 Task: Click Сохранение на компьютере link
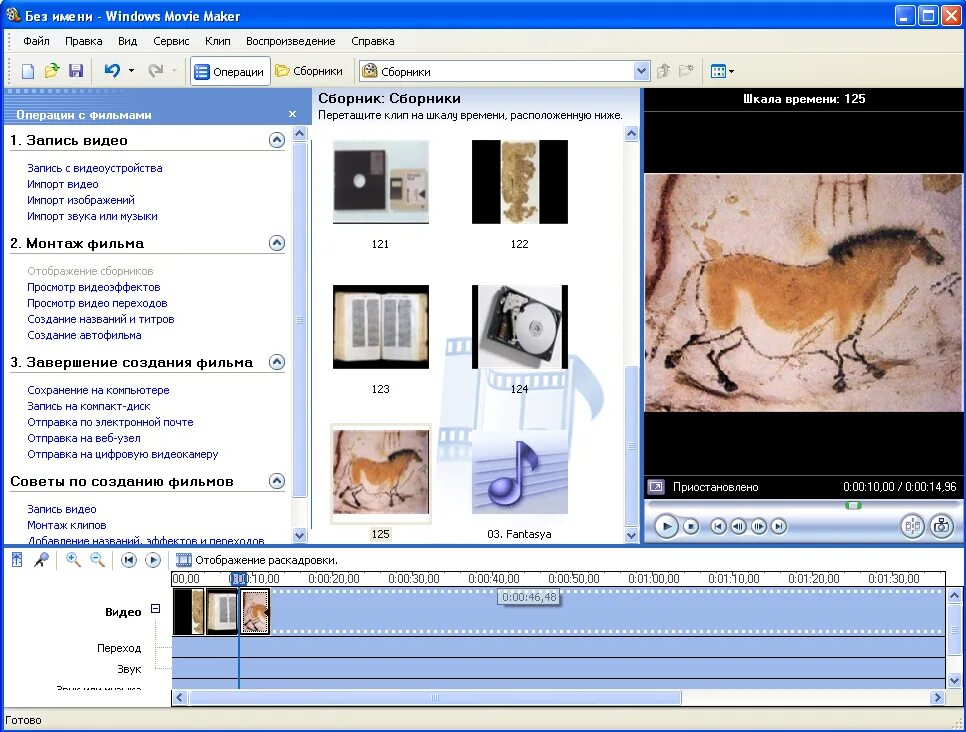click(x=98, y=390)
